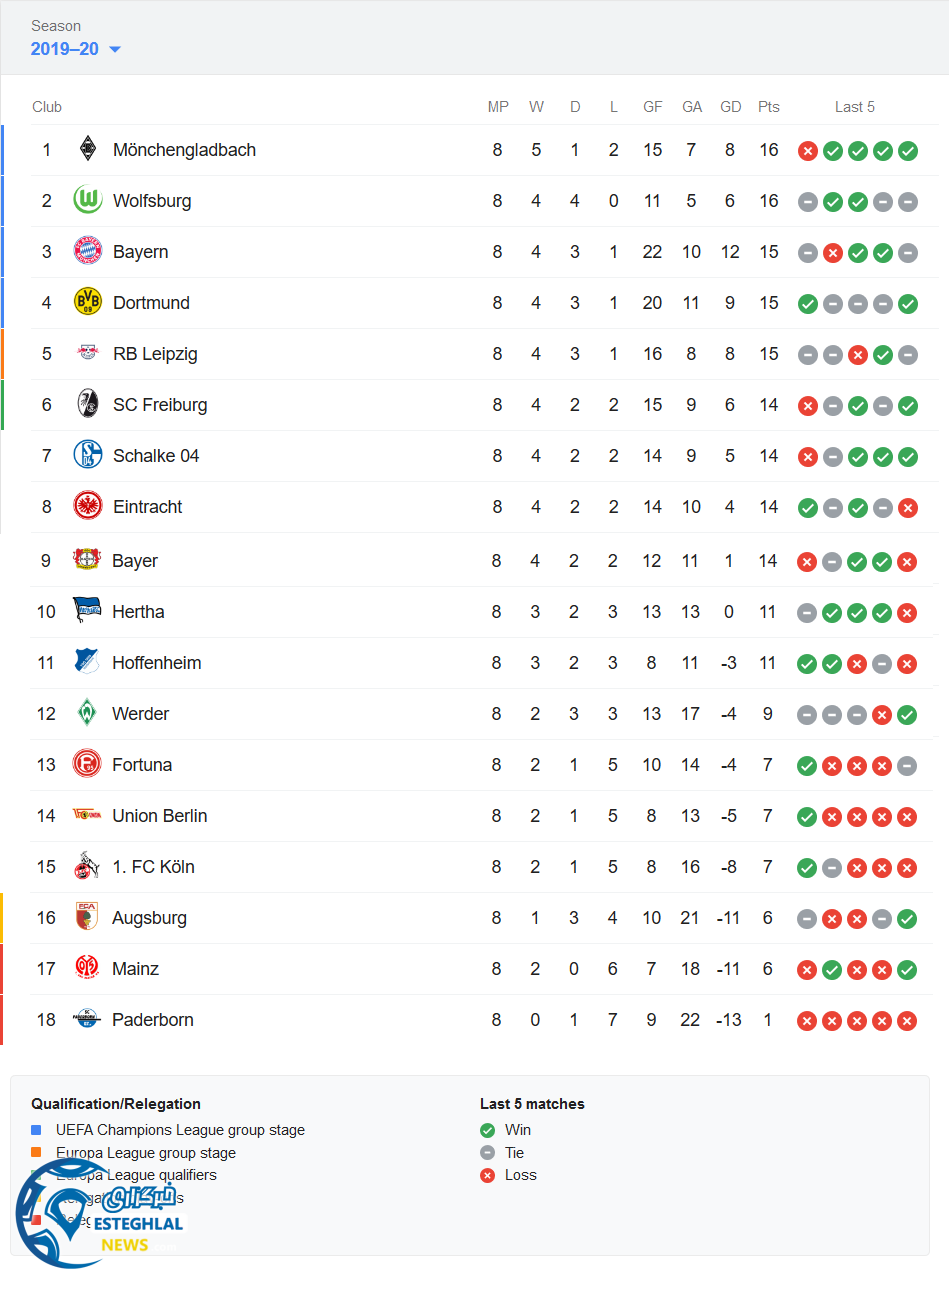Select the Pts column header
949x1296 pixels.
click(768, 107)
